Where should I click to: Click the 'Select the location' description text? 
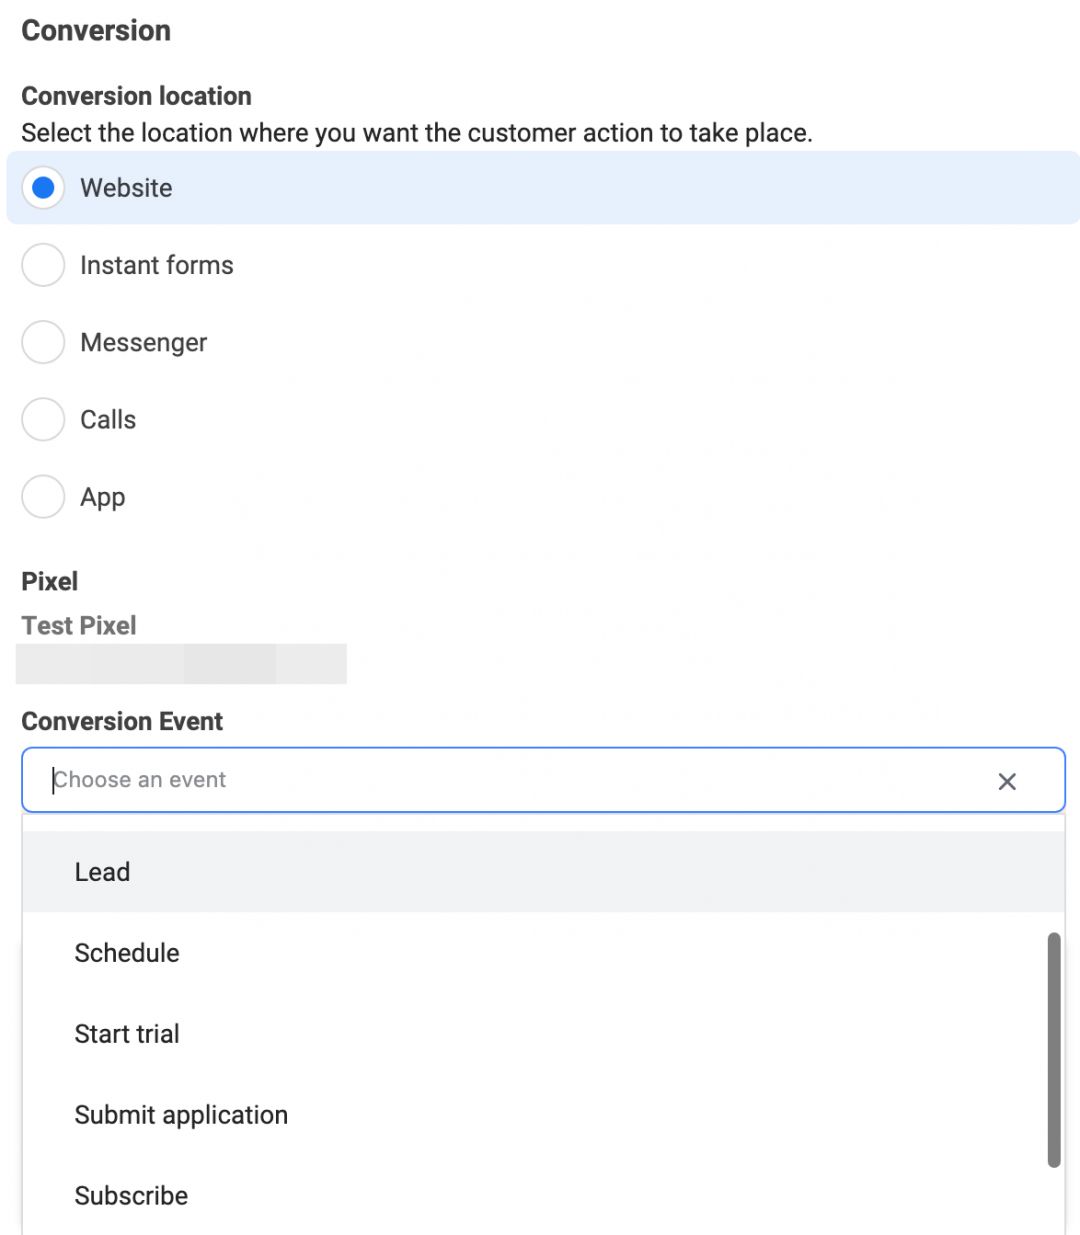tap(416, 133)
